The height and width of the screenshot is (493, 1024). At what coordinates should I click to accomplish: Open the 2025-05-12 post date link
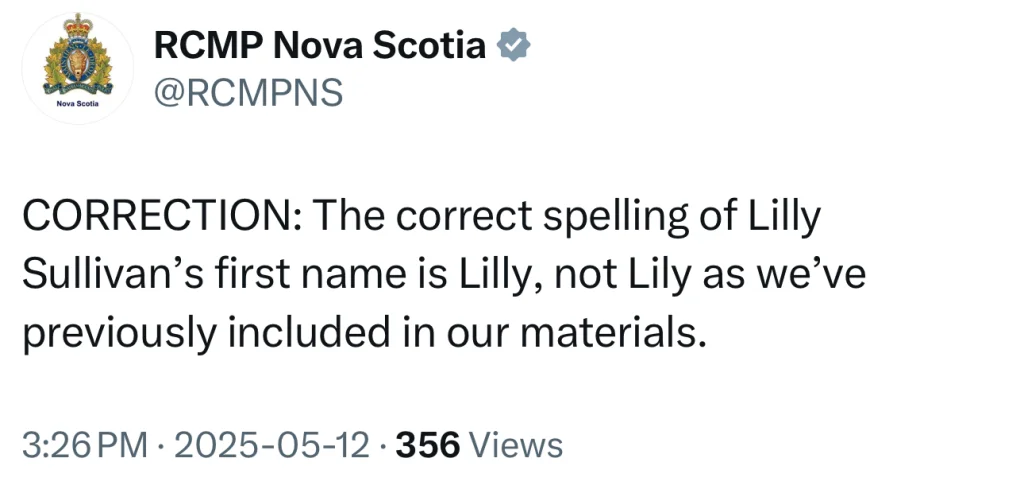pyautogui.click(x=270, y=444)
